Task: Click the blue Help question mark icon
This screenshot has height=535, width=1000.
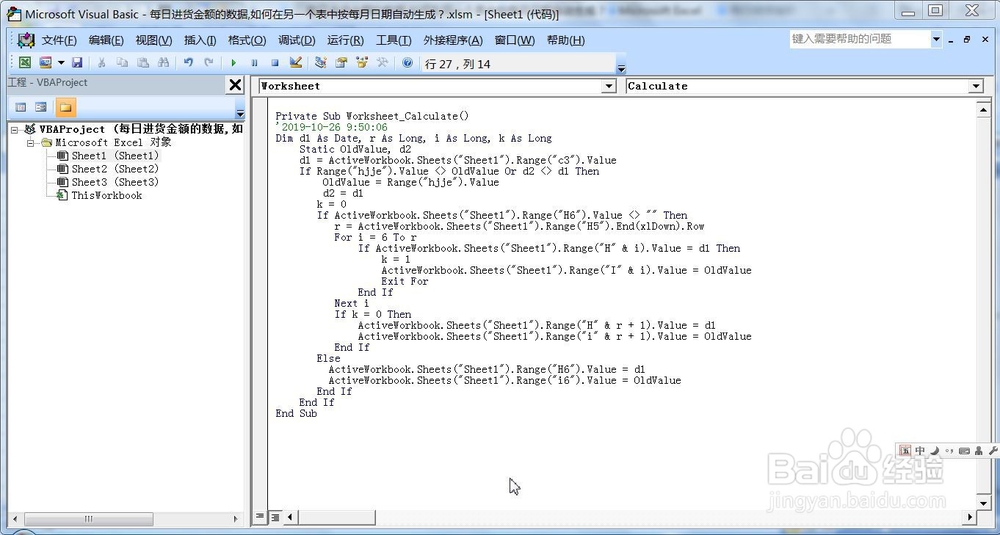Action: (408, 62)
